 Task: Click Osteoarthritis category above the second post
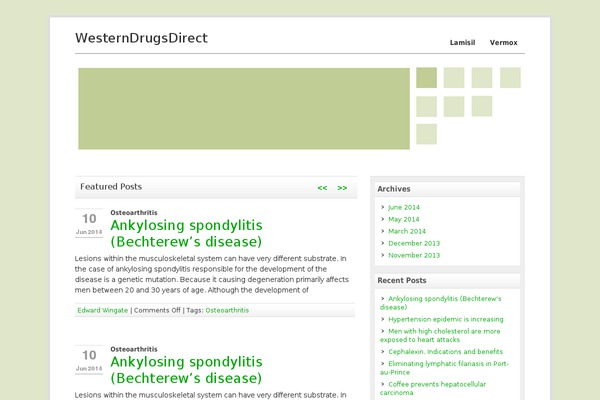134,349
